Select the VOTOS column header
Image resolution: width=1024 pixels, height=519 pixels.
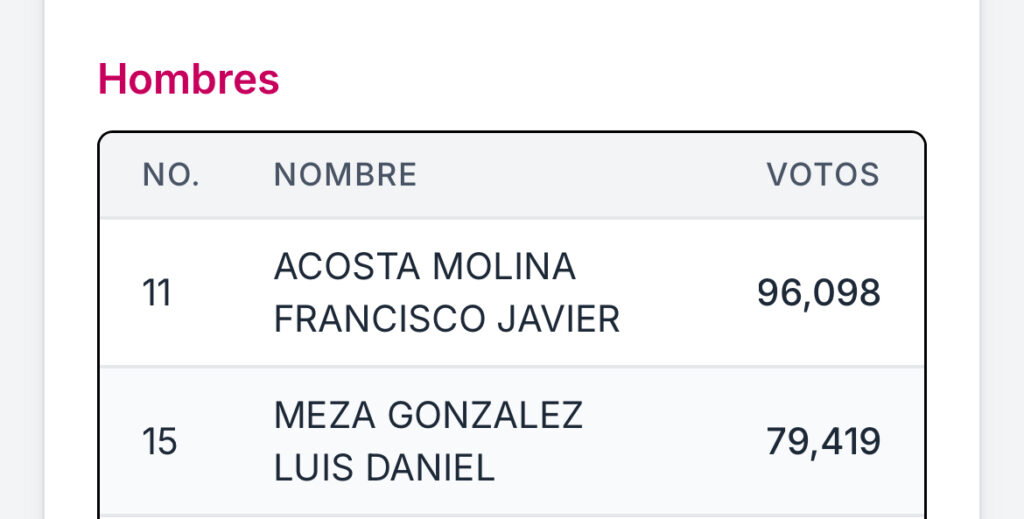[823, 175]
